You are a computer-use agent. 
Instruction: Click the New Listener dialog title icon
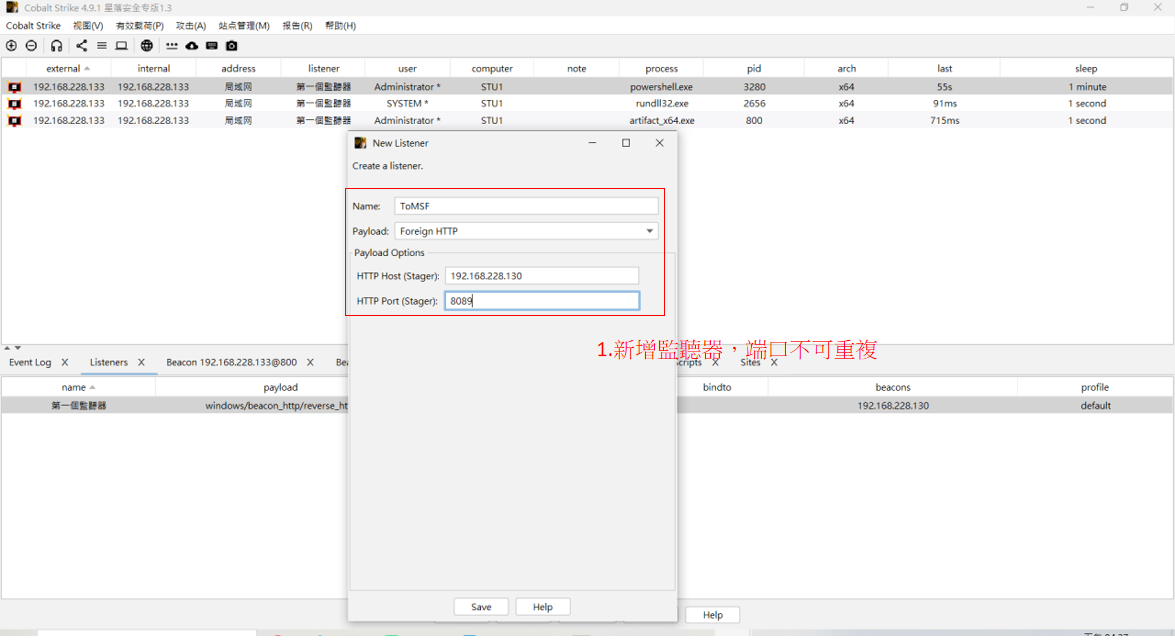tap(360, 142)
